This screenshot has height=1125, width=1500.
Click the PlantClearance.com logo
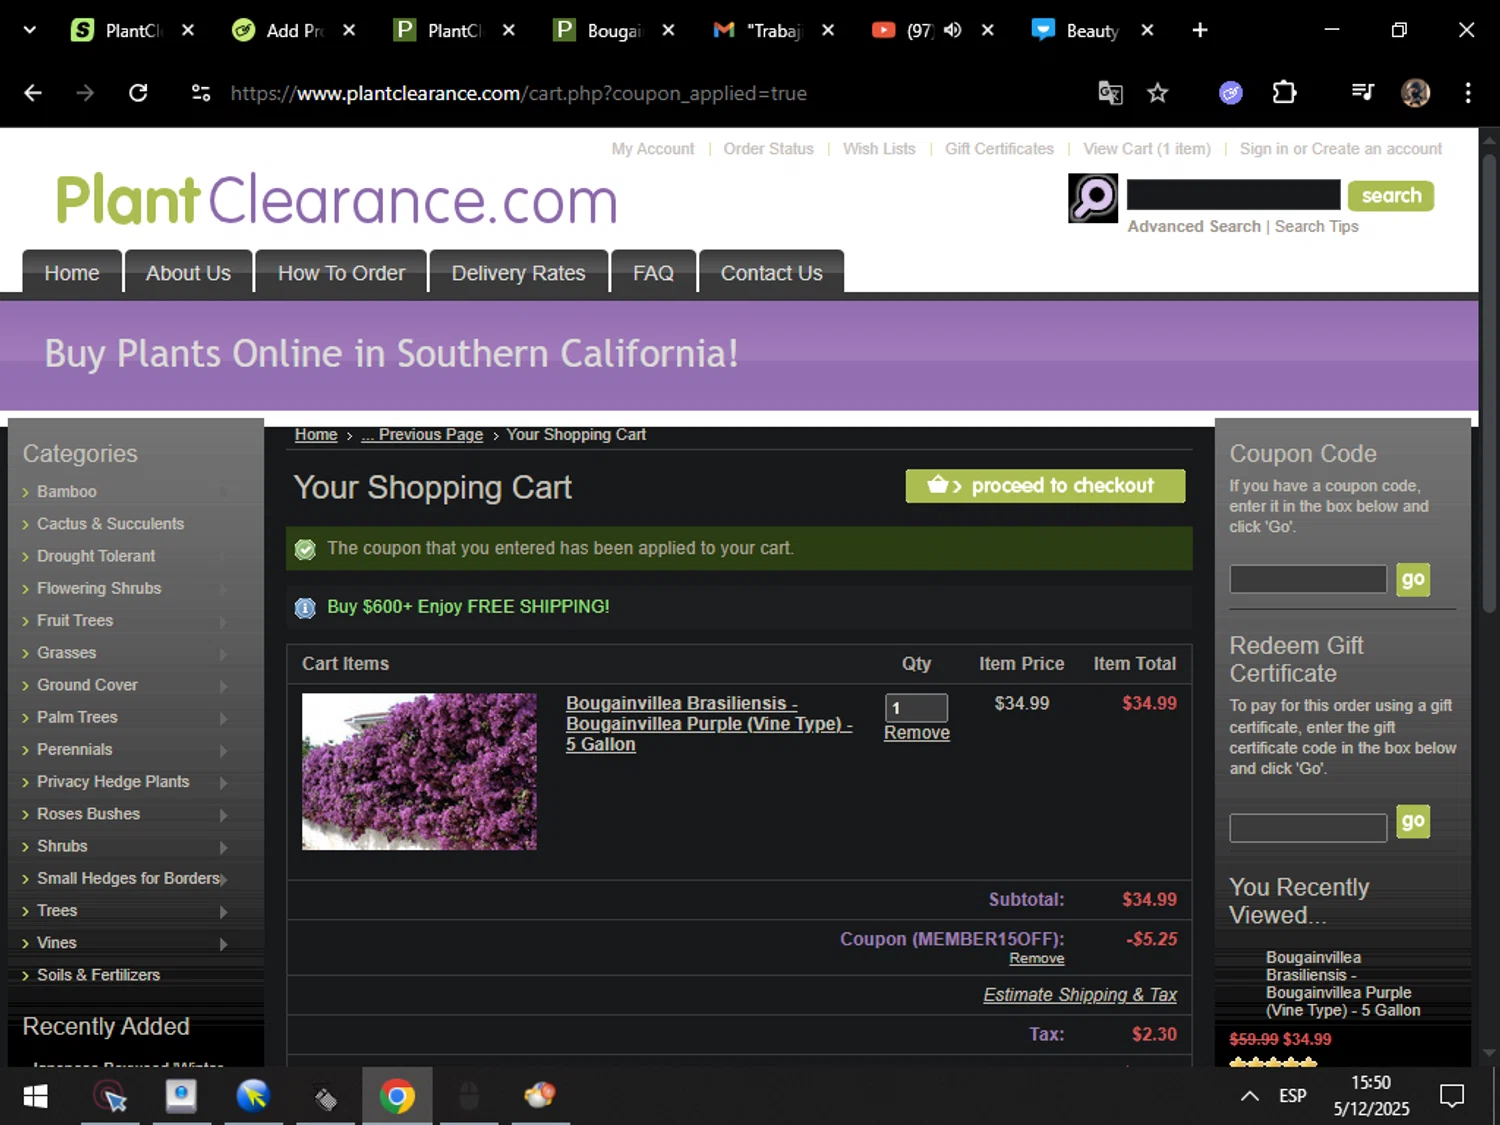pyautogui.click(x=336, y=200)
